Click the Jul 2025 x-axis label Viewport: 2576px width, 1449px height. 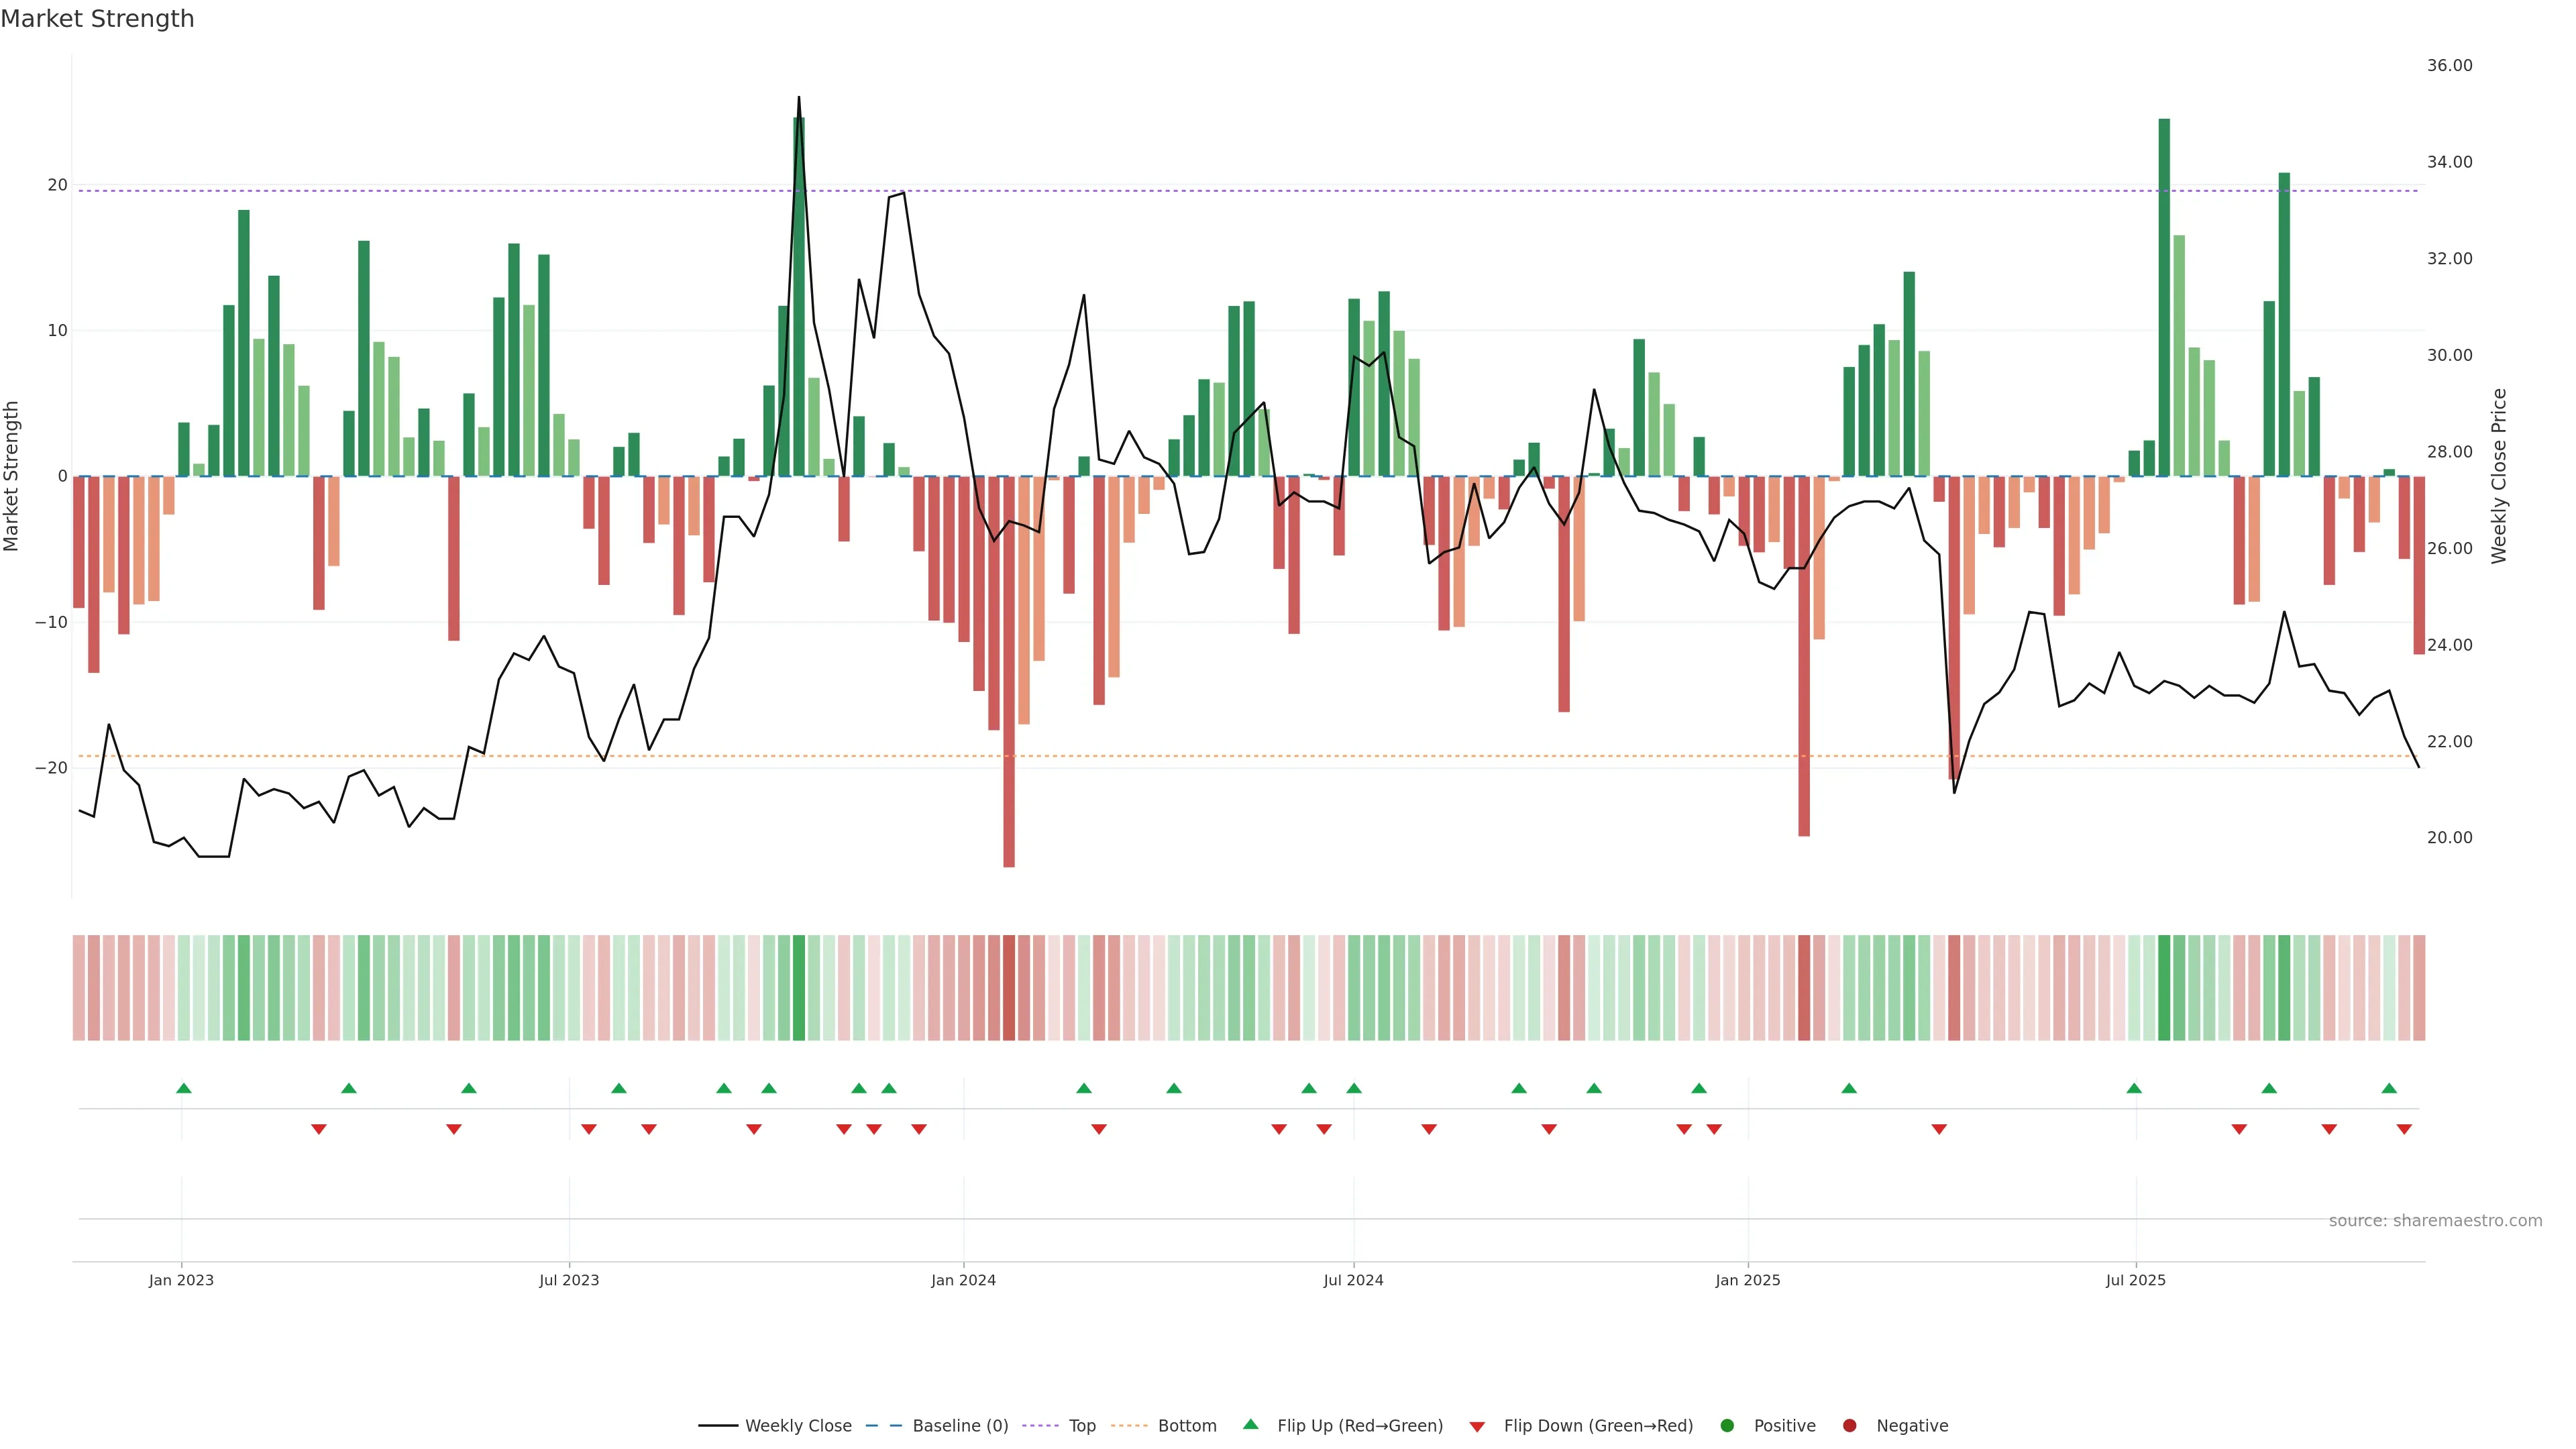coord(2135,1280)
